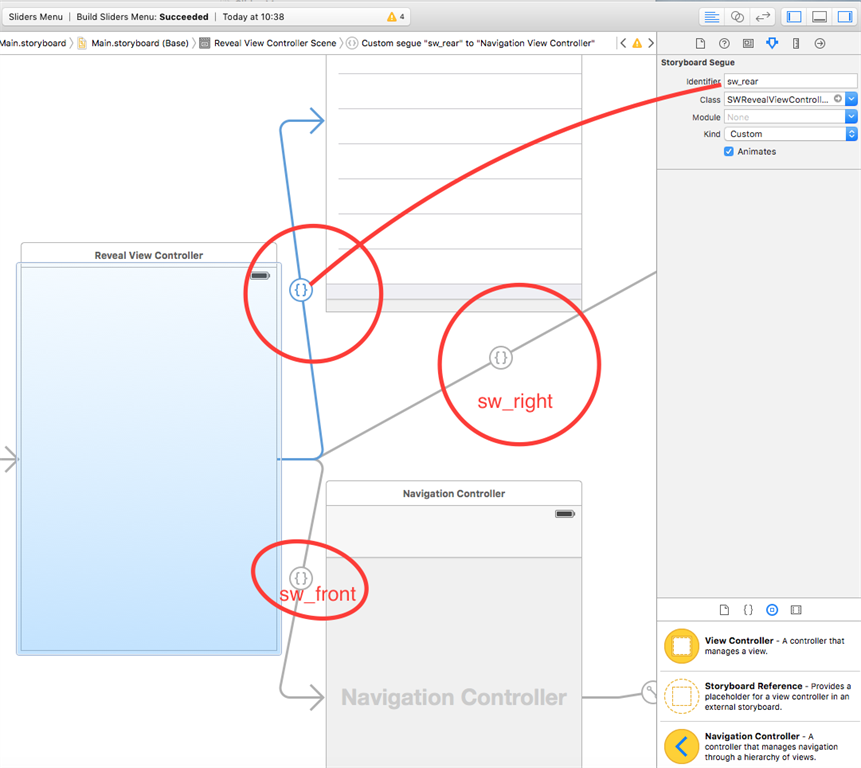The height and width of the screenshot is (768, 861).
Task: Select the sw_right segue icon
Action: [x=501, y=358]
